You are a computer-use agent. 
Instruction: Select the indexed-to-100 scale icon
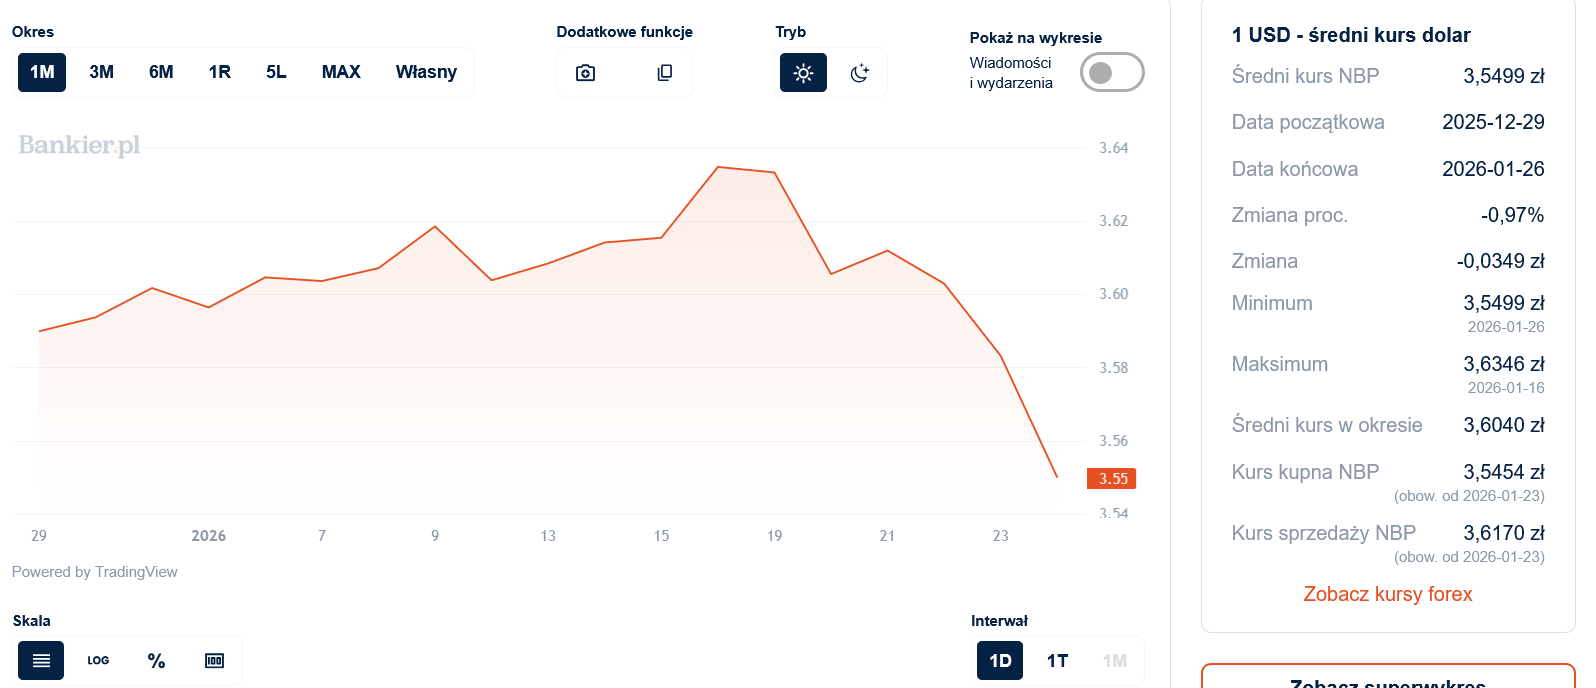coord(214,661)
